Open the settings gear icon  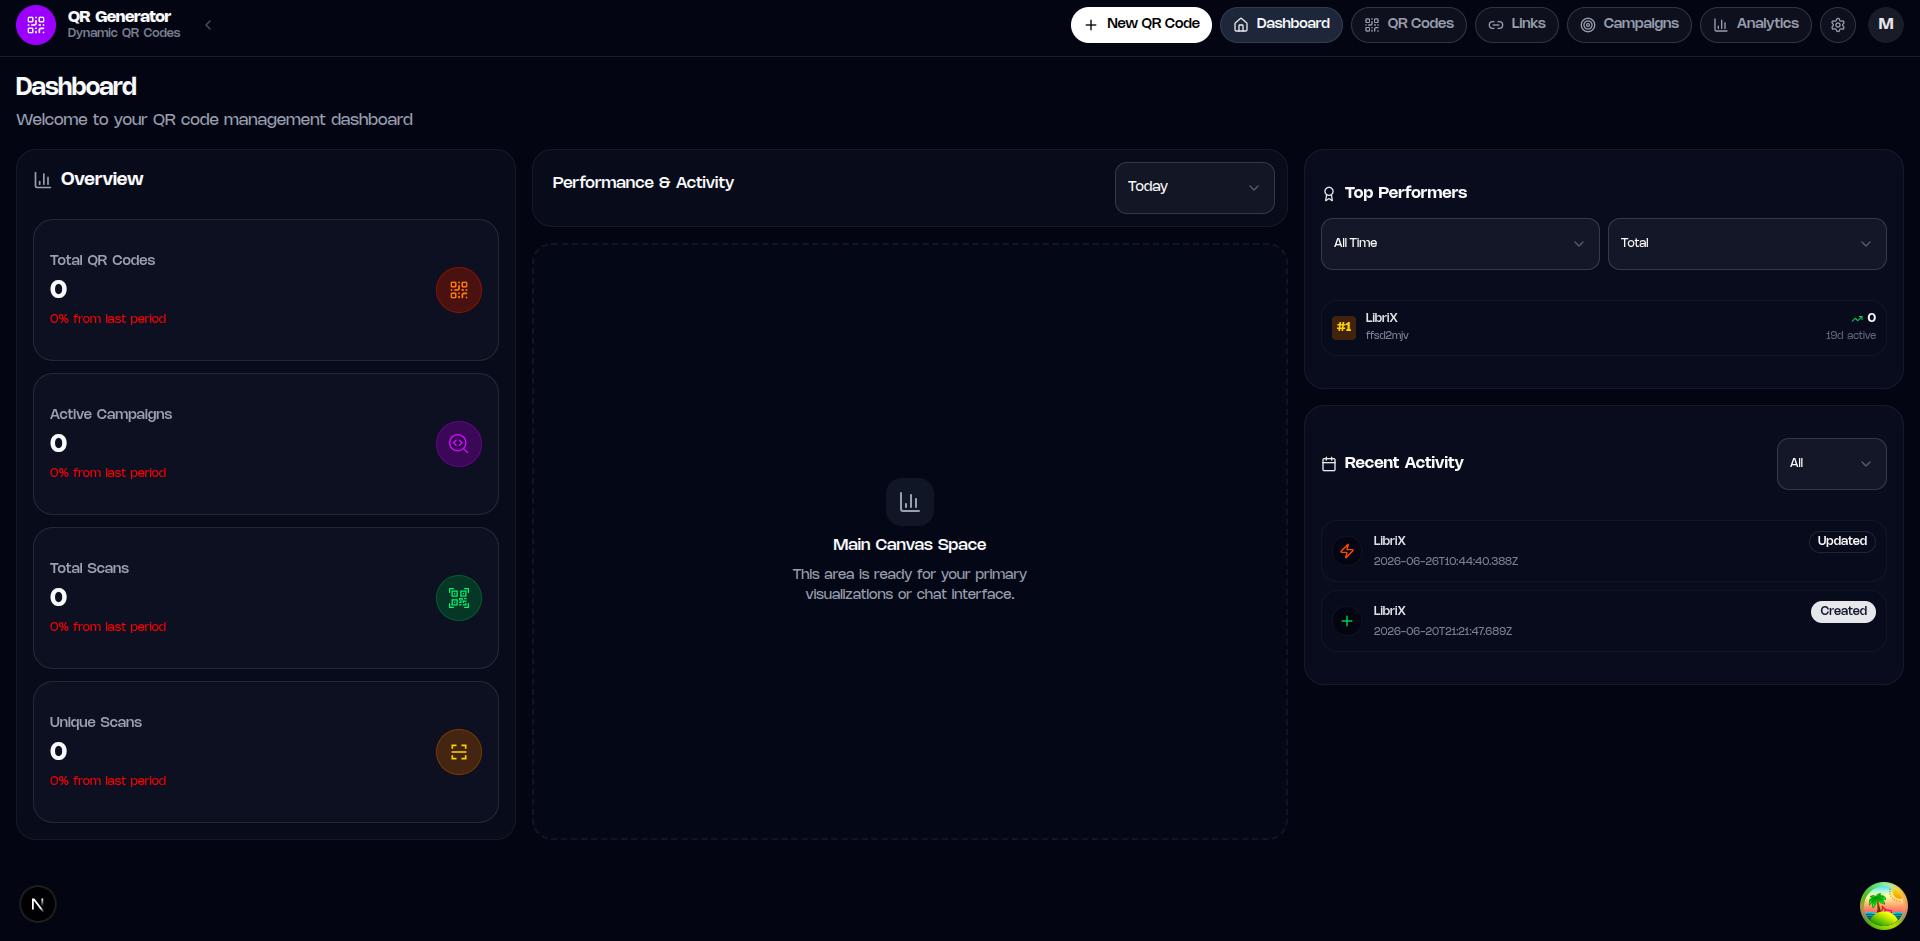[1838, 25]
